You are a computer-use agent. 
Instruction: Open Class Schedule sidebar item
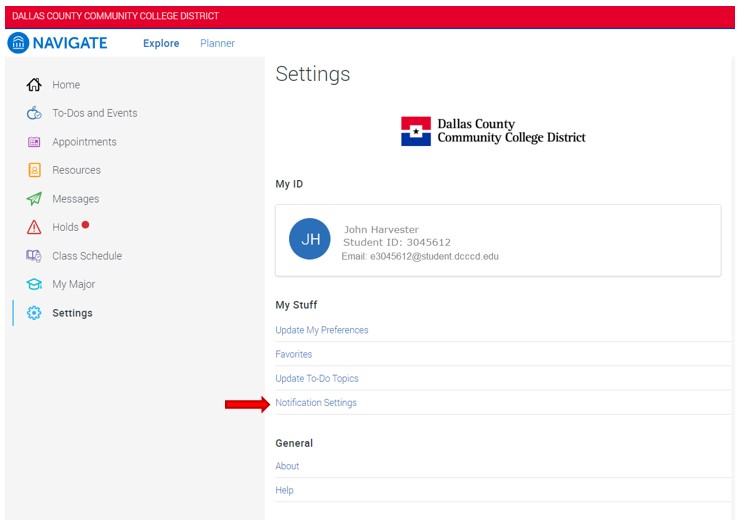pos(87,256)
